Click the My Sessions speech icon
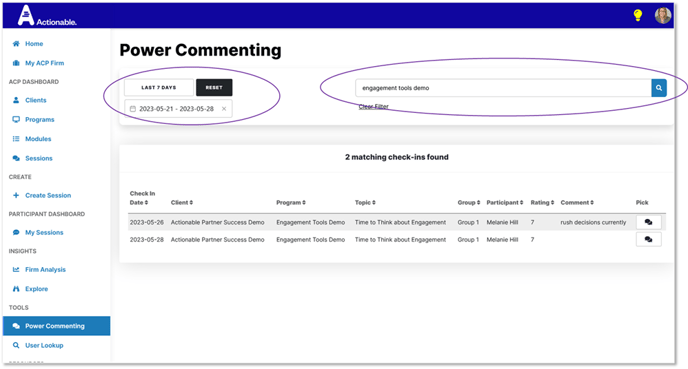 pyautogui.click(x=16, y=232)
